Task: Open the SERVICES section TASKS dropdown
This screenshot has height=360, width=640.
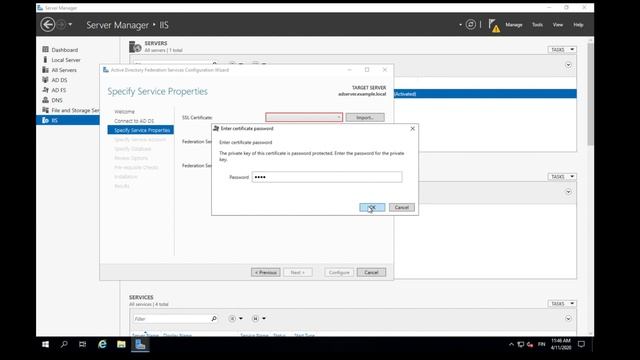Action: pyautogui.click(x=562, y=304)
